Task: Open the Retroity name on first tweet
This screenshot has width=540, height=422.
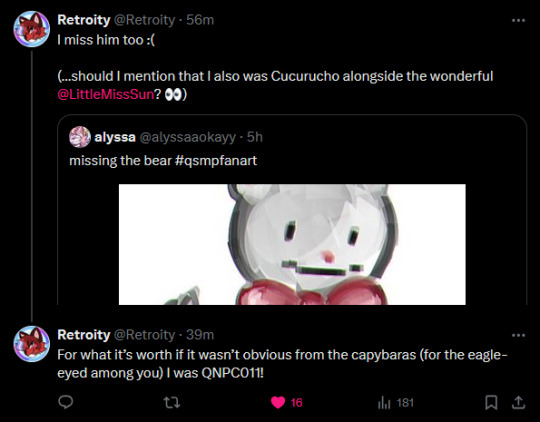Action: point(84,20)
